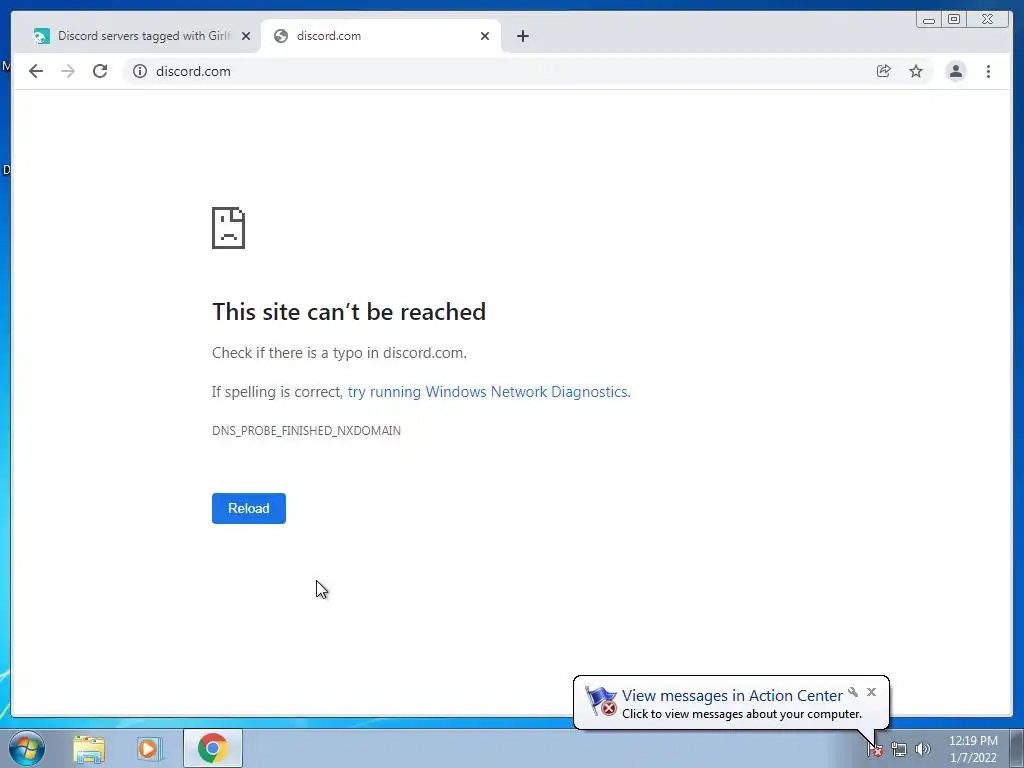Viewport: 1024px width, 768px height.
Task: Open the volume speaker icon
Action: point(922,749)
